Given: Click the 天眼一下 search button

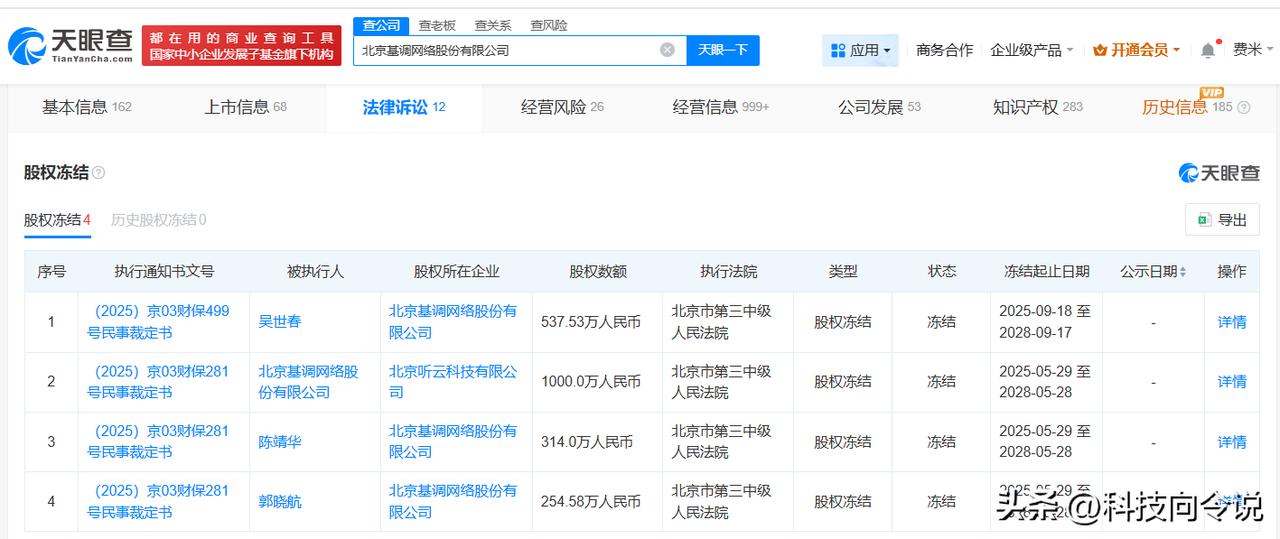Looking at the screenshot, I should click(x=723, y=50).
